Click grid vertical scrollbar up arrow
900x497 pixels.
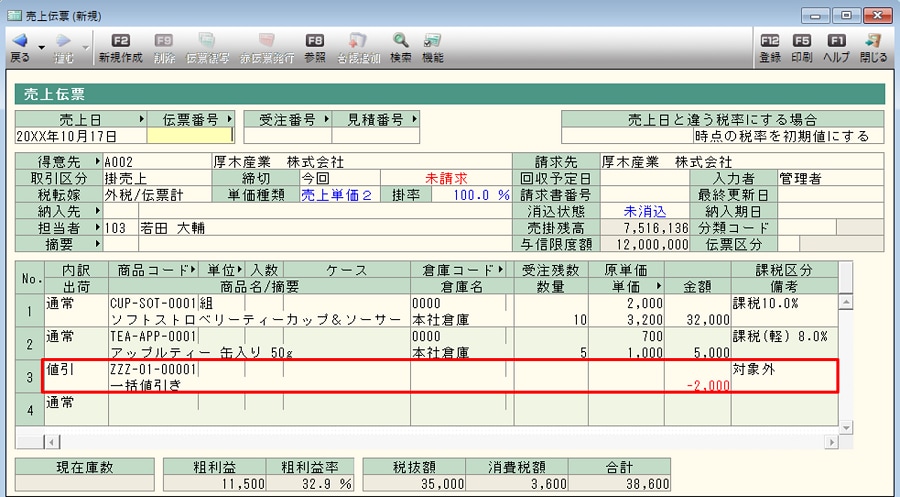coord(846,302)
